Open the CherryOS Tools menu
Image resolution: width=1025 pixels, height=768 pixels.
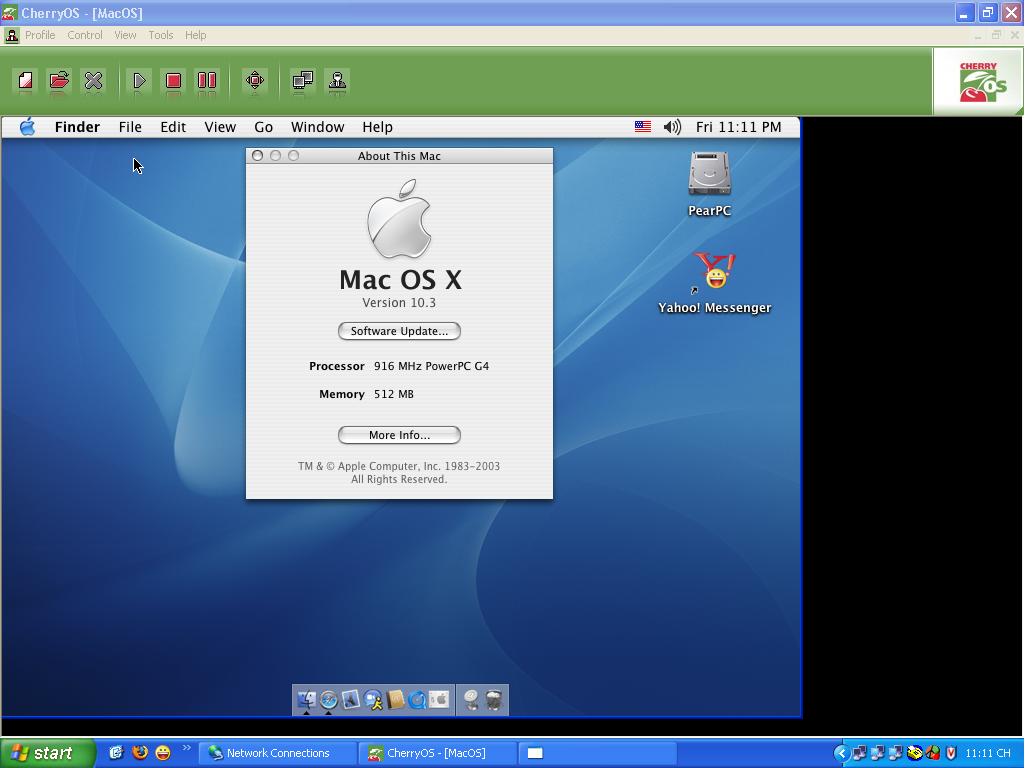(160, 35)
